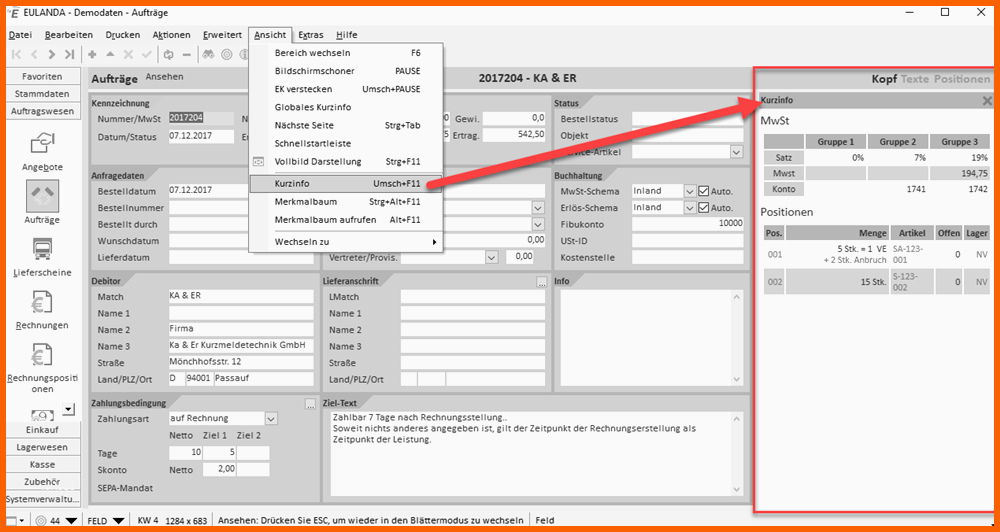Image resolution: width=1000 pixels, height=532 pixels.
Task: Click ellipsis button in Lieferanschrift header
Action: 541,281
